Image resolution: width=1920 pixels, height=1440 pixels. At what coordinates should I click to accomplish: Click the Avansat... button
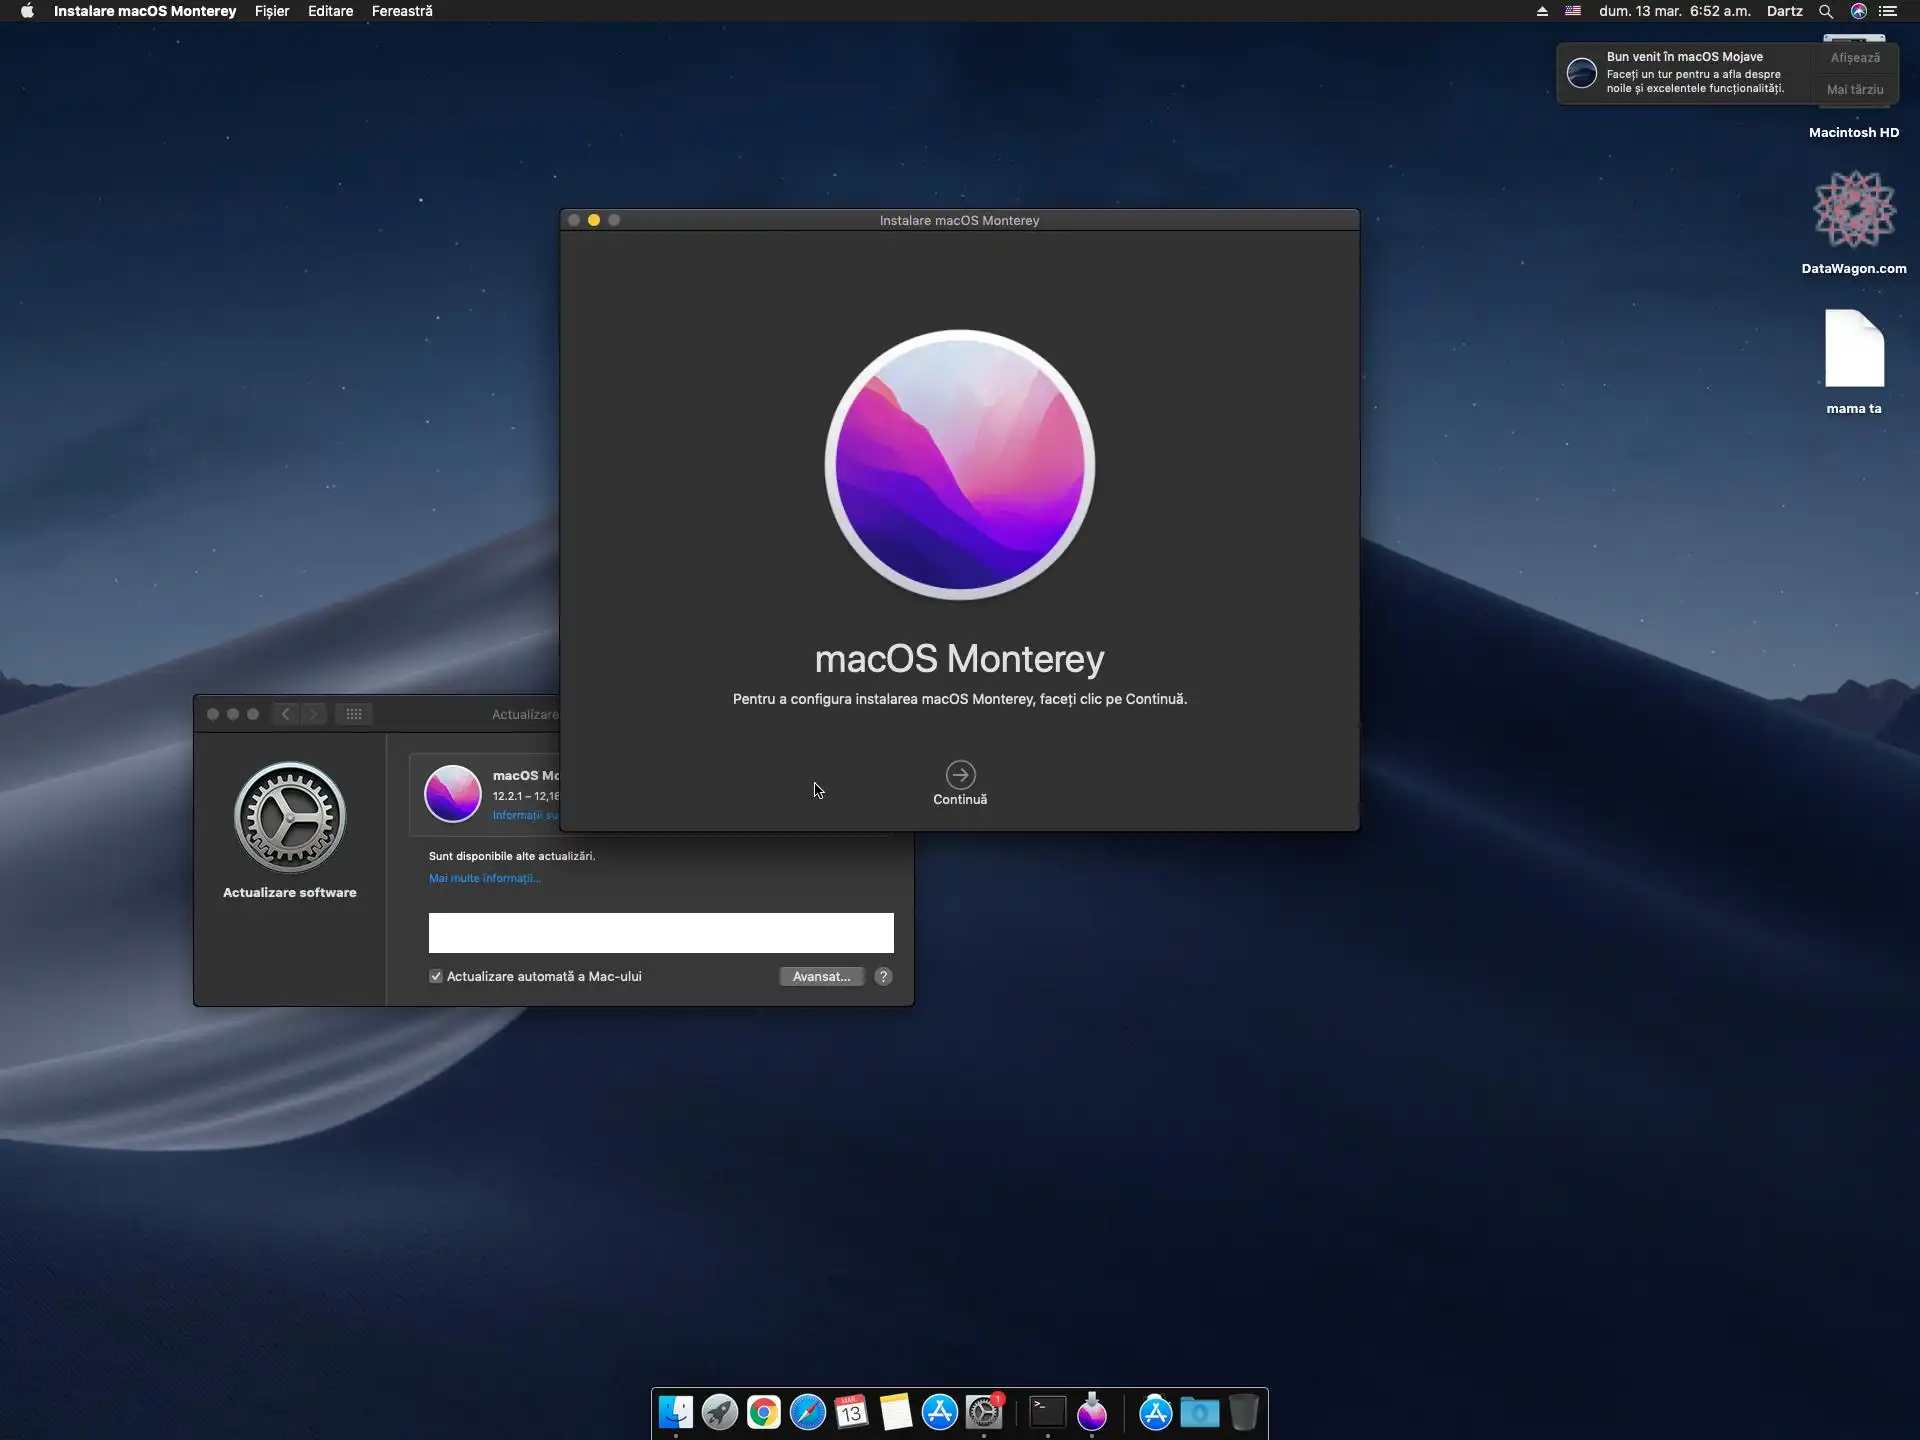pyautogui.click(x=821, y=976)
